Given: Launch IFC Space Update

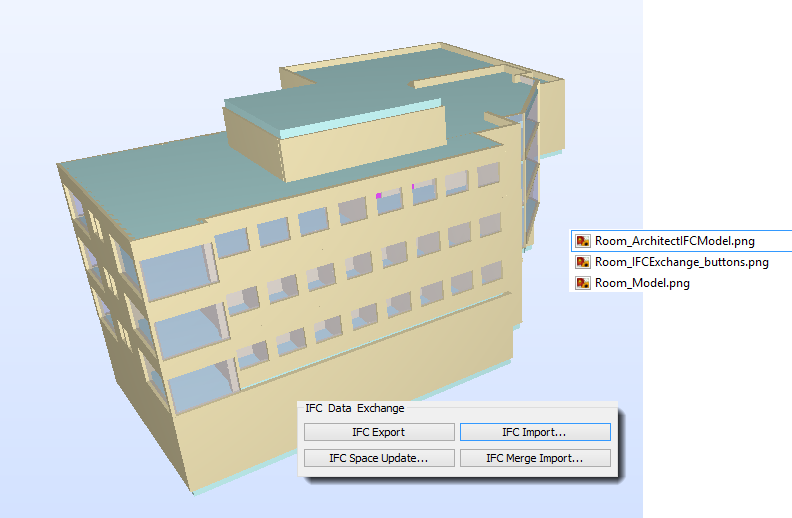Looking at the screenshot, I should (379, 458).
